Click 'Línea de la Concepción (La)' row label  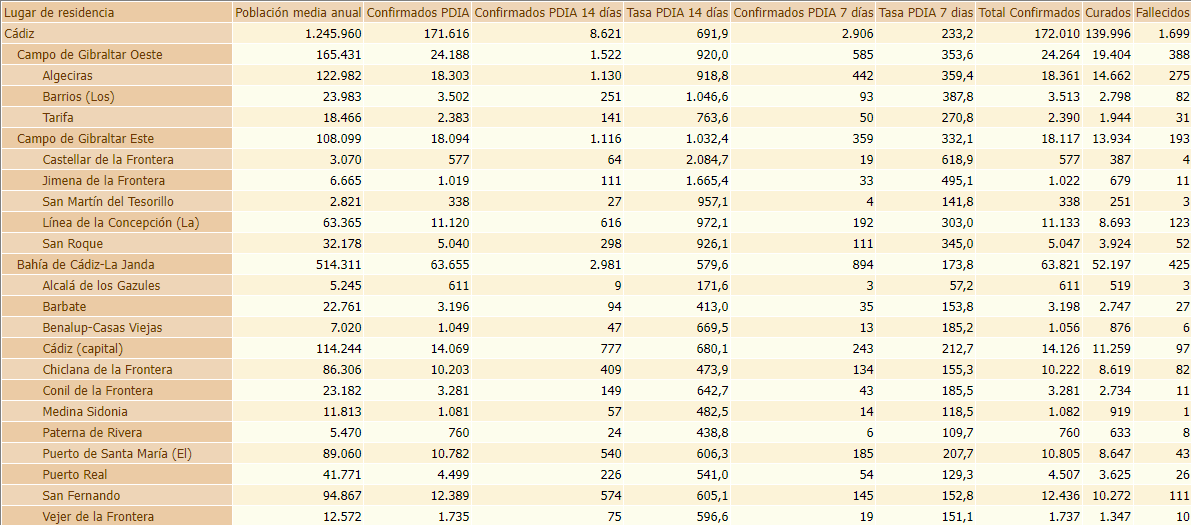pos(120,223)
